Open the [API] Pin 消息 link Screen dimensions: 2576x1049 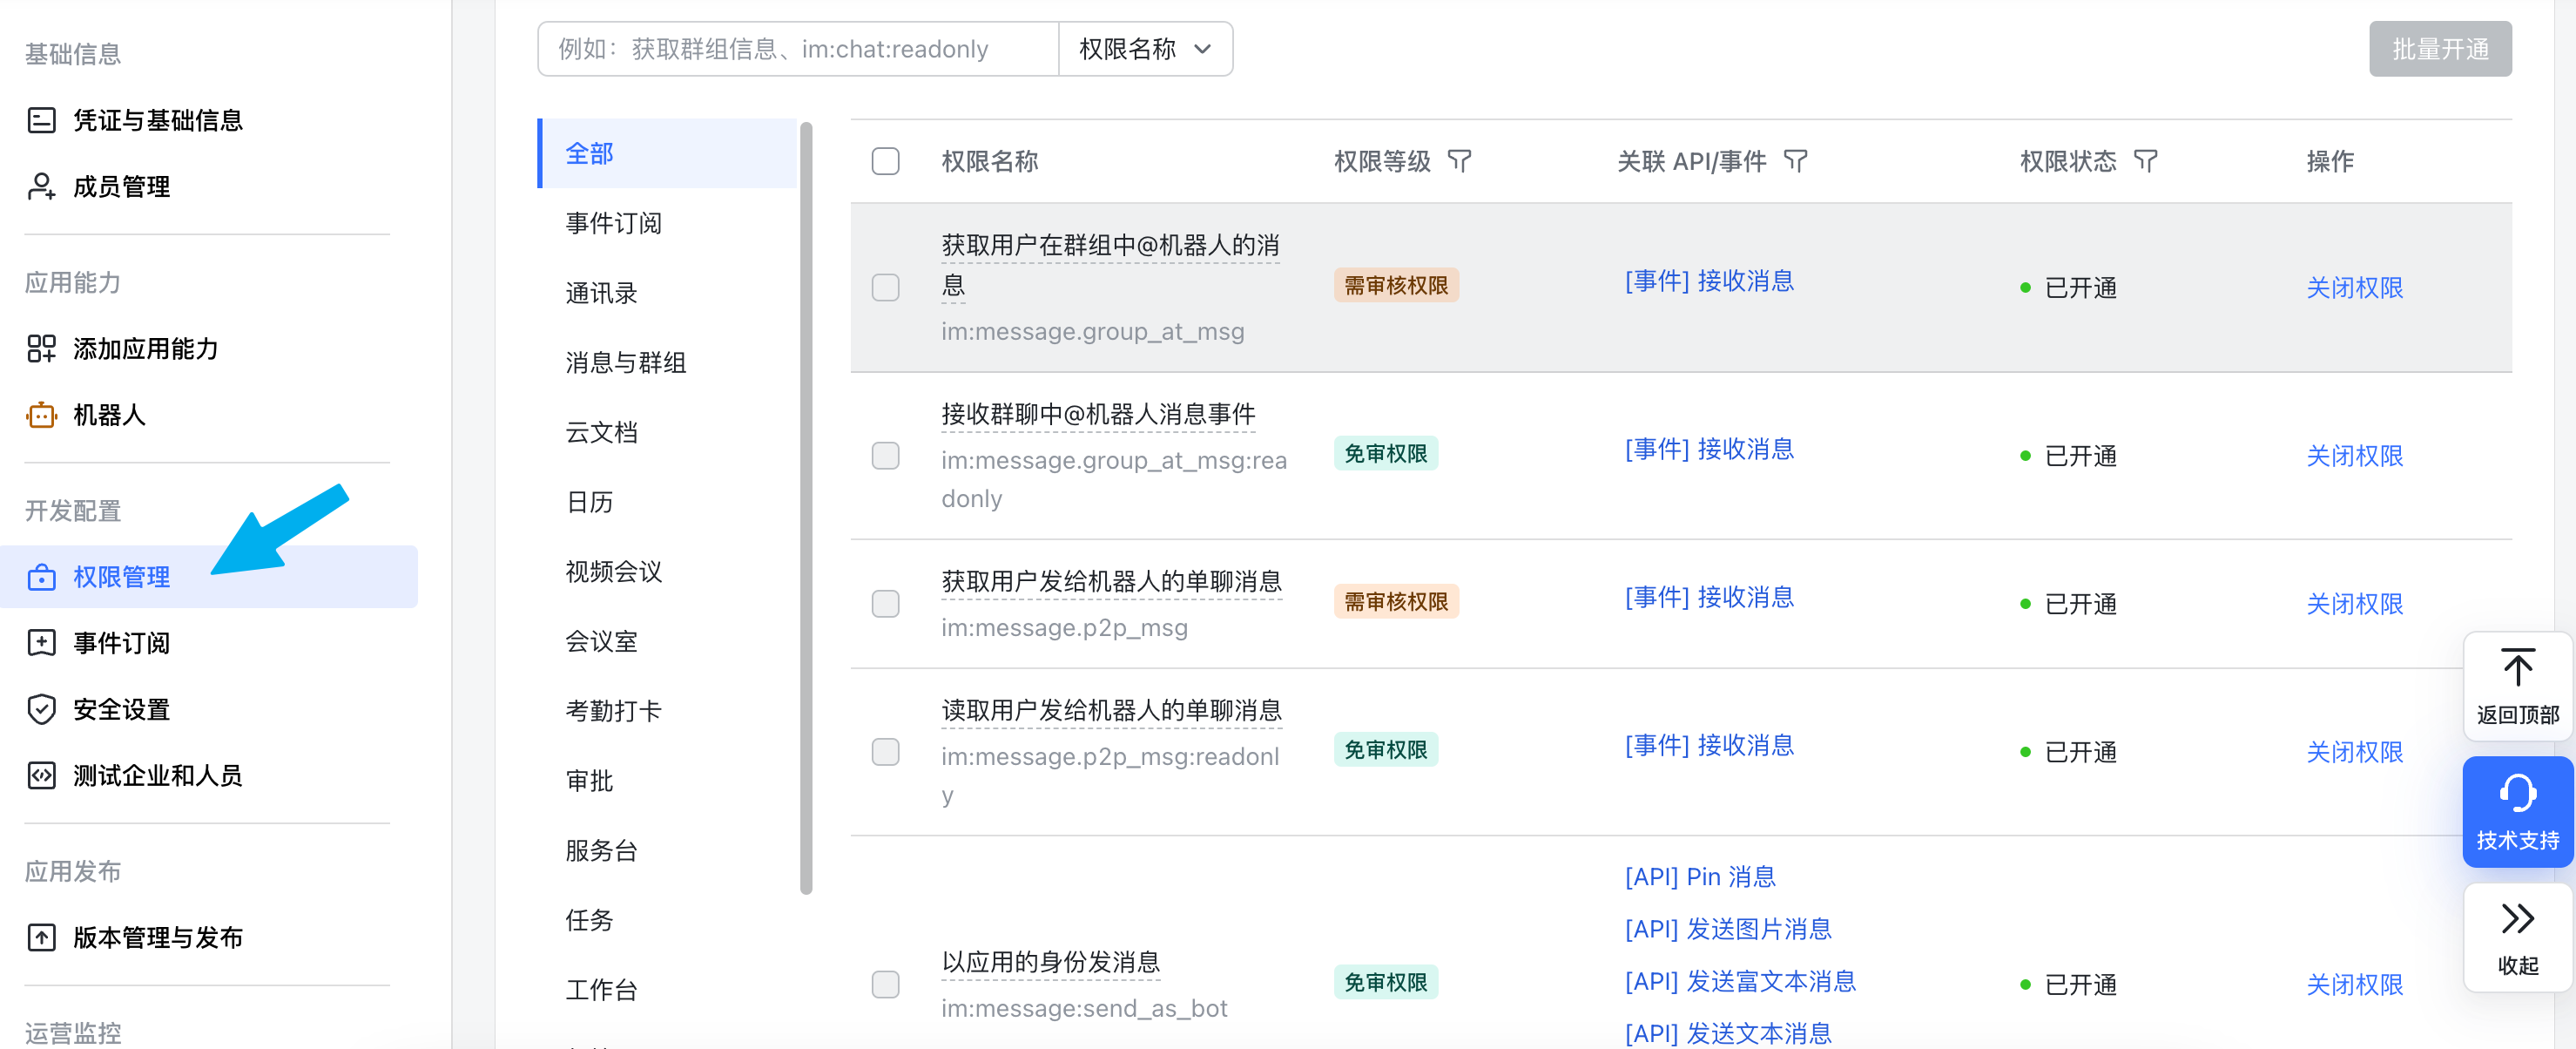click(x=1700, y=877)
